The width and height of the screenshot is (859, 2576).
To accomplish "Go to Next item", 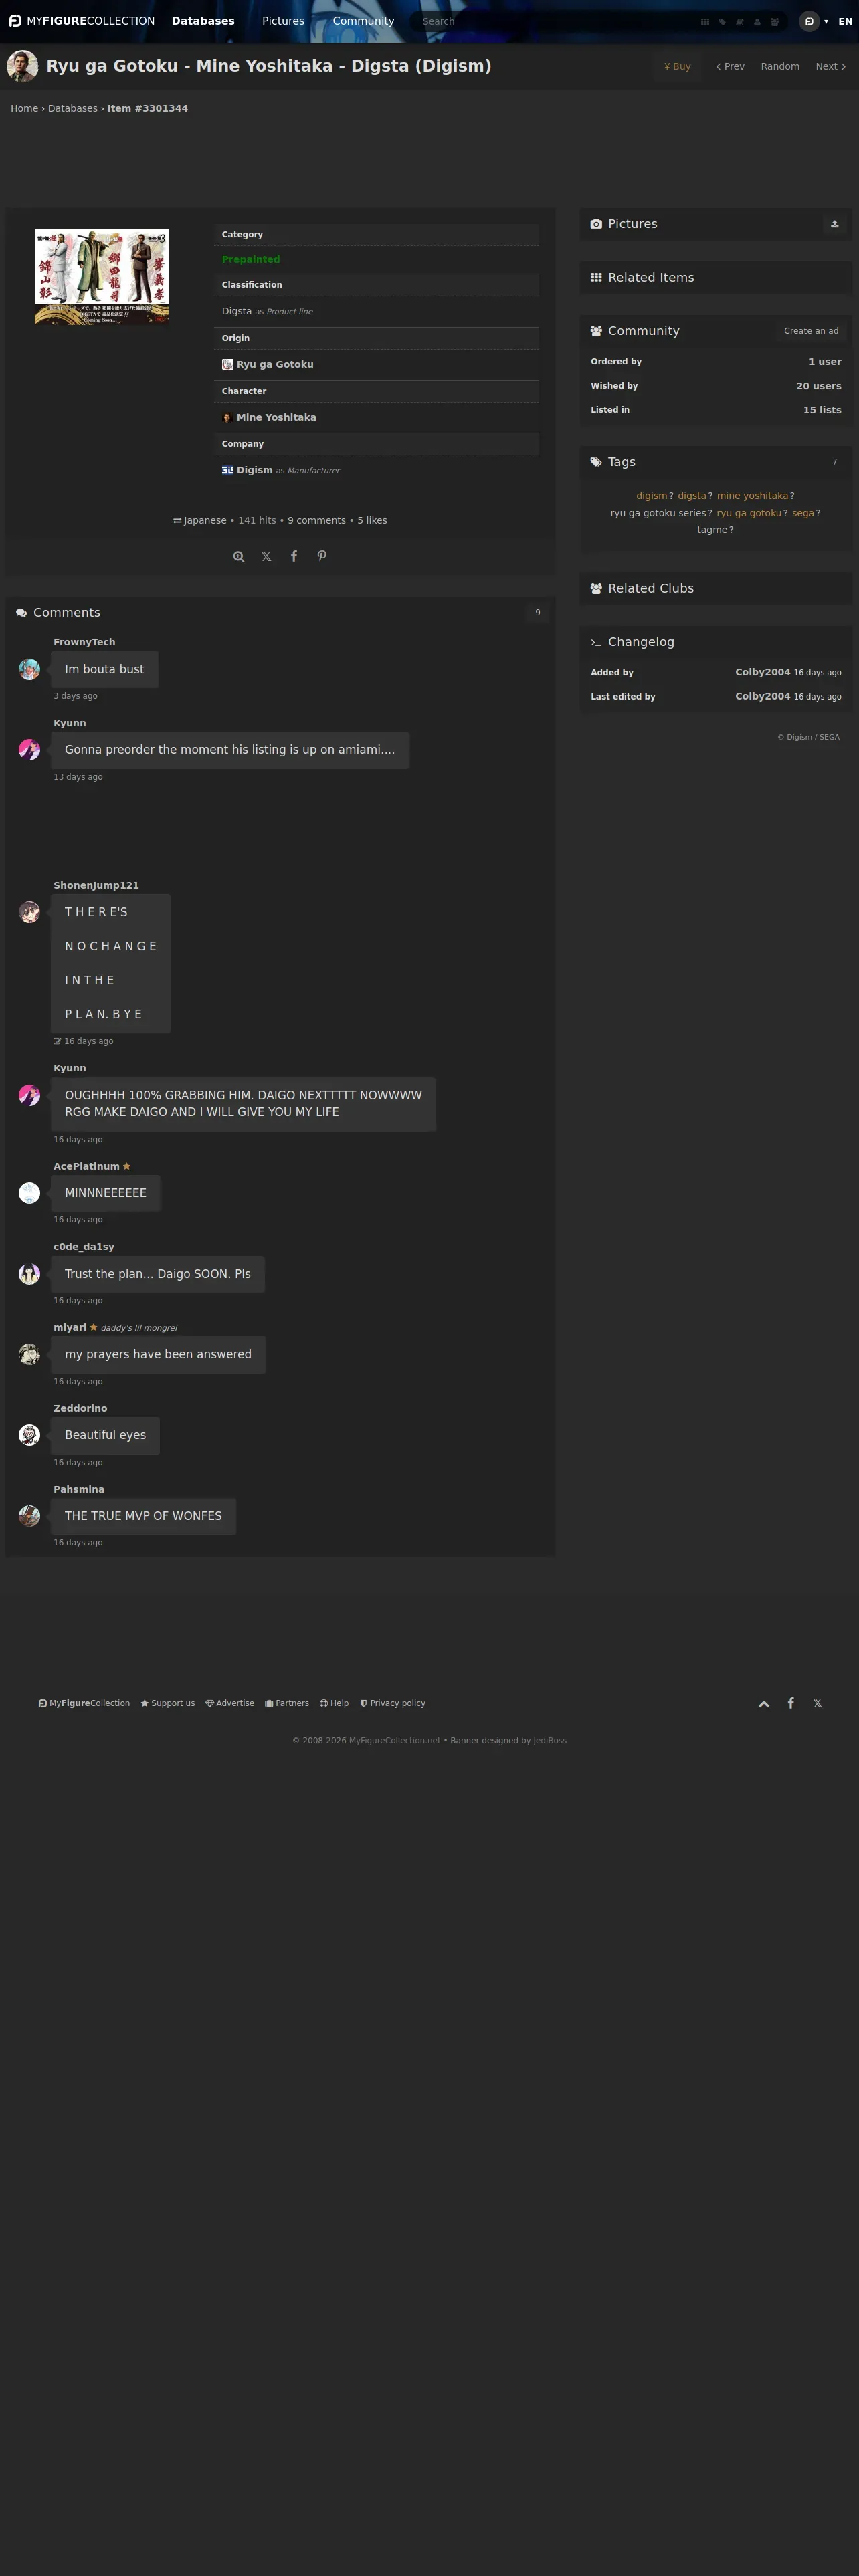I will 830,66.
